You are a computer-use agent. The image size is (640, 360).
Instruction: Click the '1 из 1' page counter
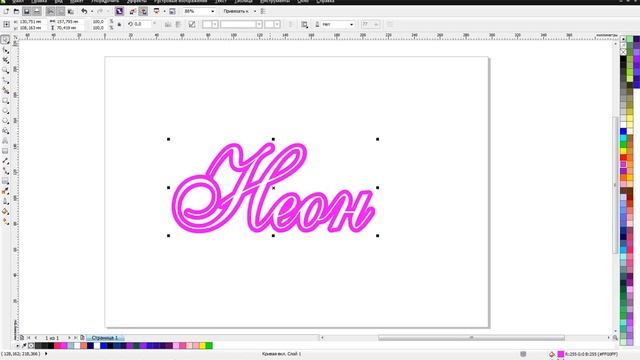52,338
